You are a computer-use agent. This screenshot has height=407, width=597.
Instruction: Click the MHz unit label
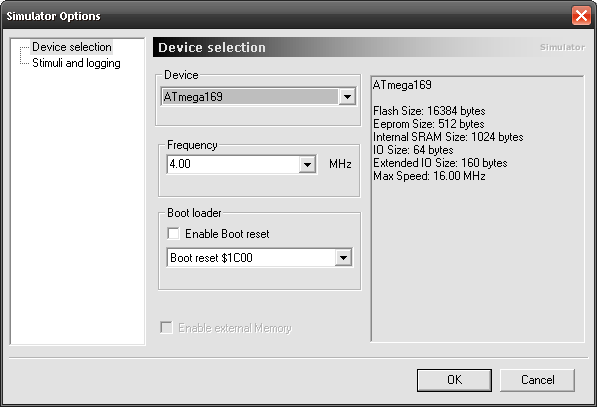tap(340, 164)
